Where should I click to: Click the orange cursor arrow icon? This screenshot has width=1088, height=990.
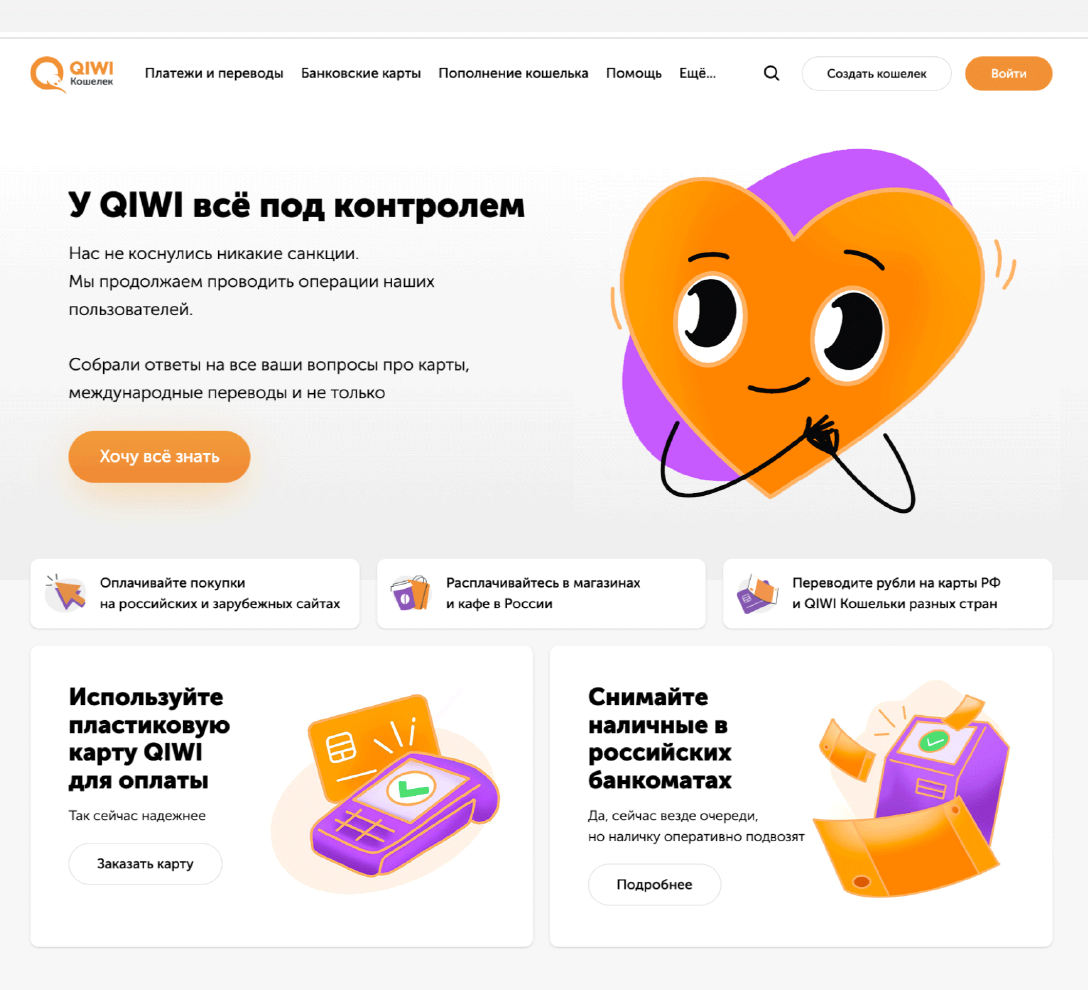tap(66, 593)
